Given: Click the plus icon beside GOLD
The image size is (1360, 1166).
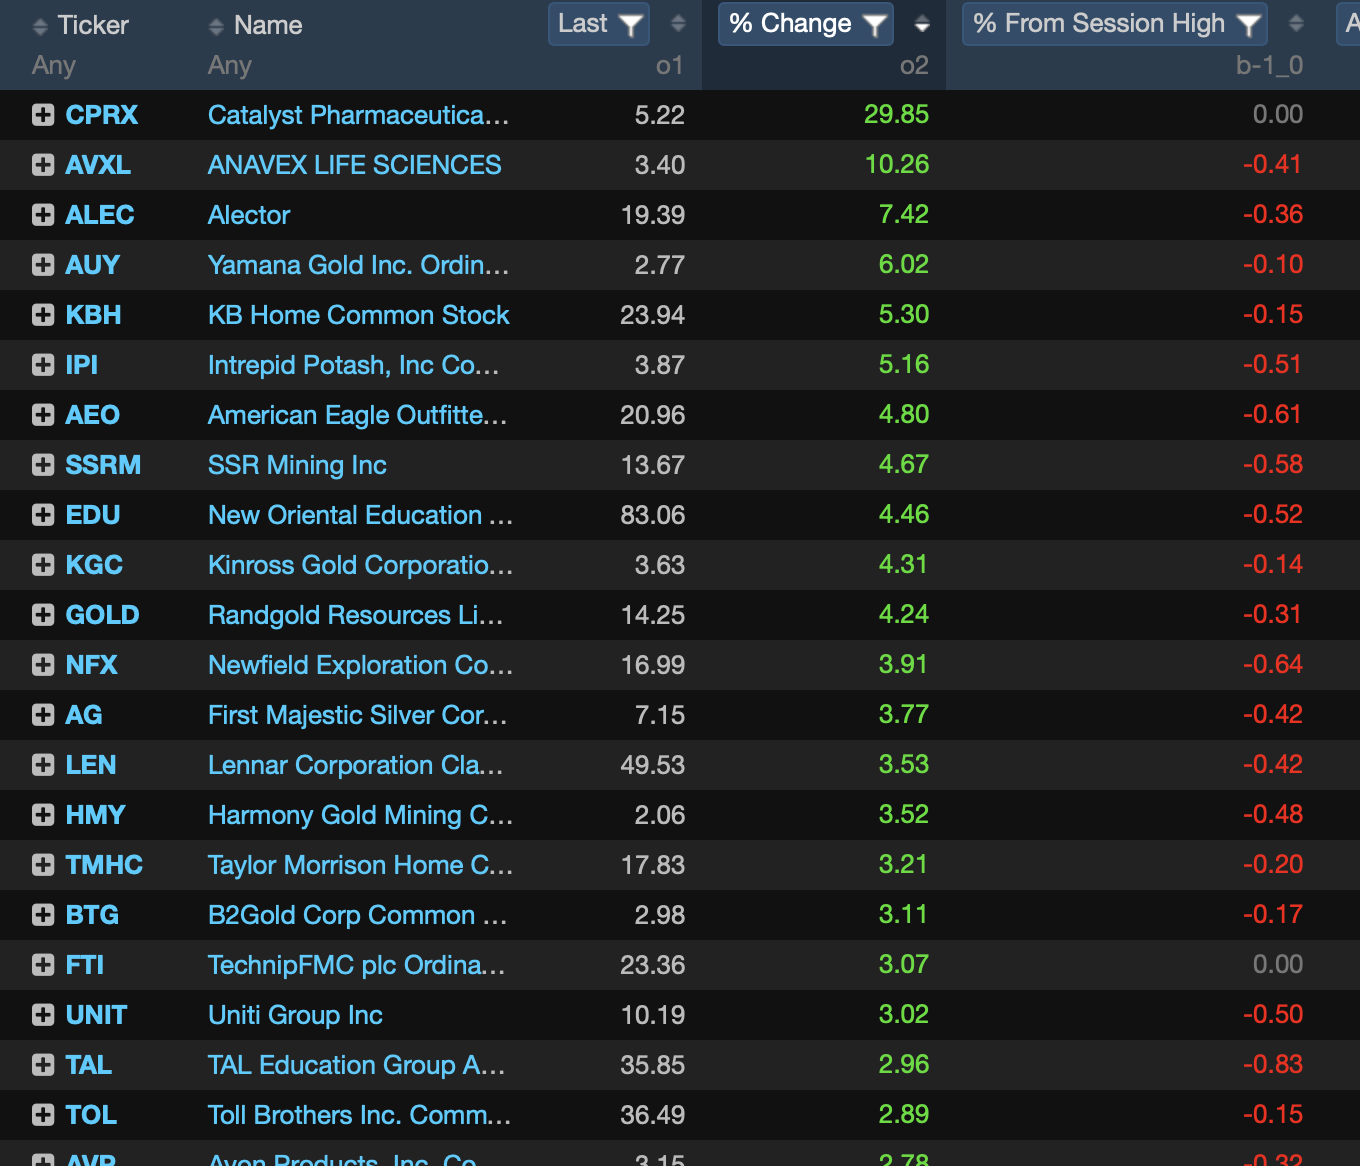Looking at the screenshot, I should coord(43,615).
